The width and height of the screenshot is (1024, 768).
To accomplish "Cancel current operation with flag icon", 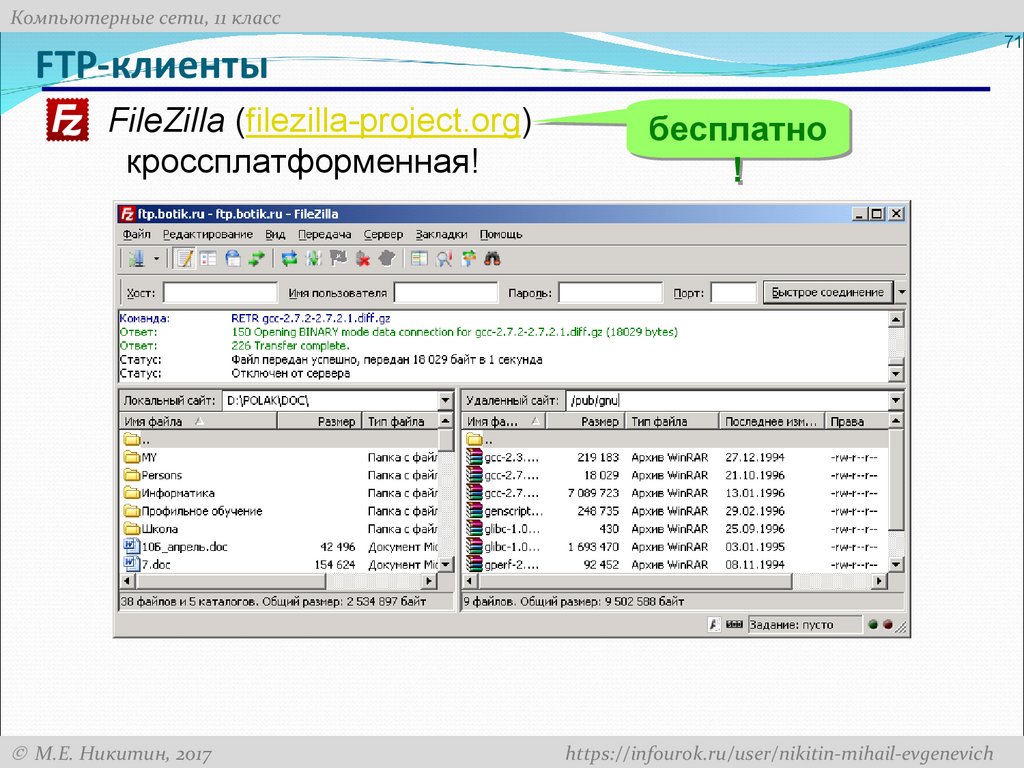I will tap(338, 259).
